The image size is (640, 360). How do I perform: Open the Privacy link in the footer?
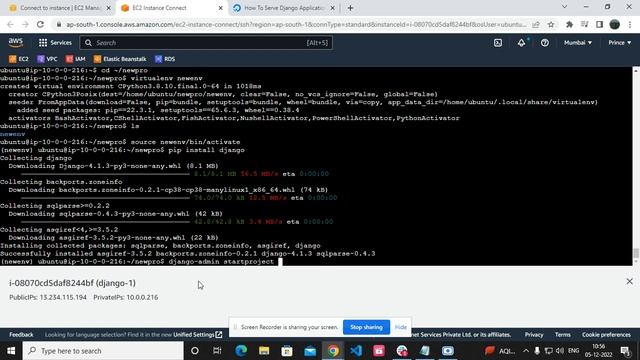point(534,335)
